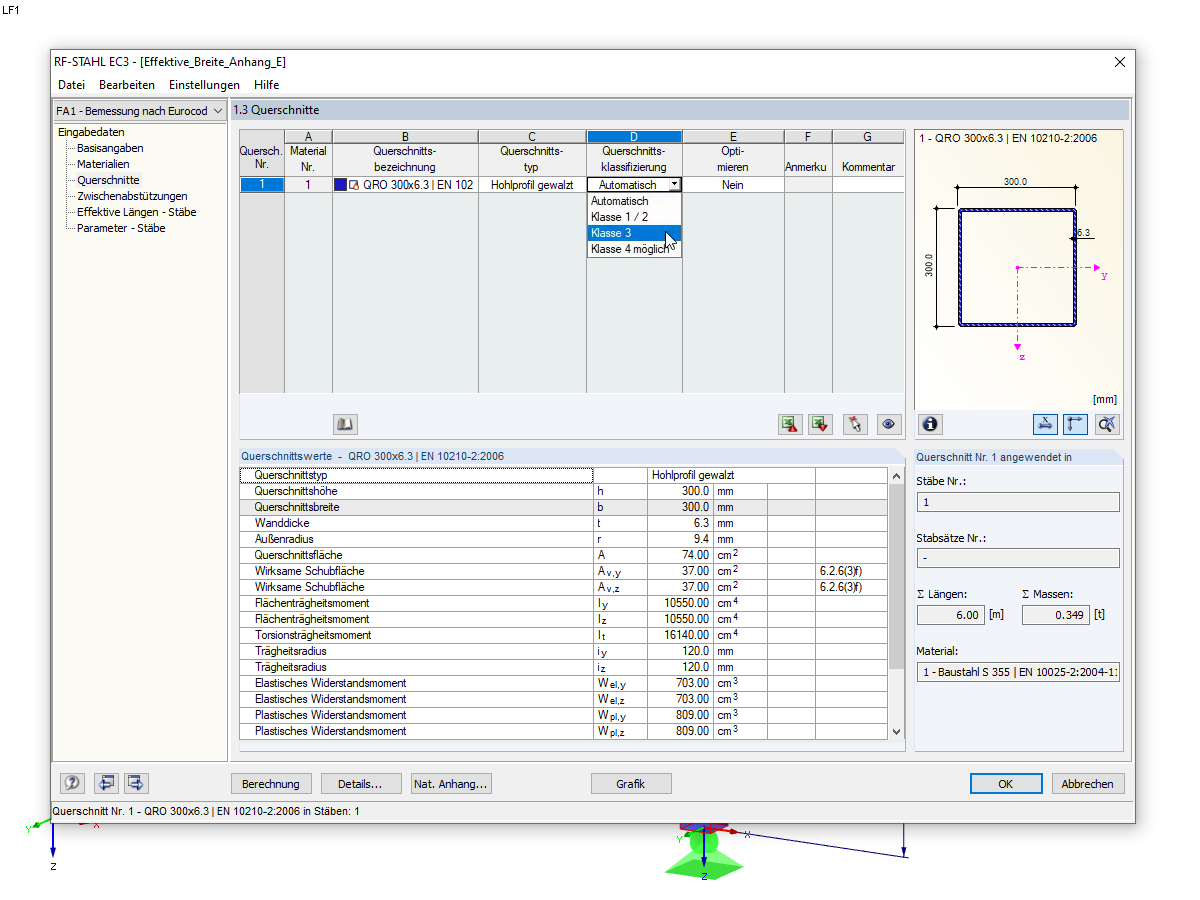Toggle dimensions display in cross-section preview
The width and height of the screenshot is (1200, 900).
[x=1045, y=424]
